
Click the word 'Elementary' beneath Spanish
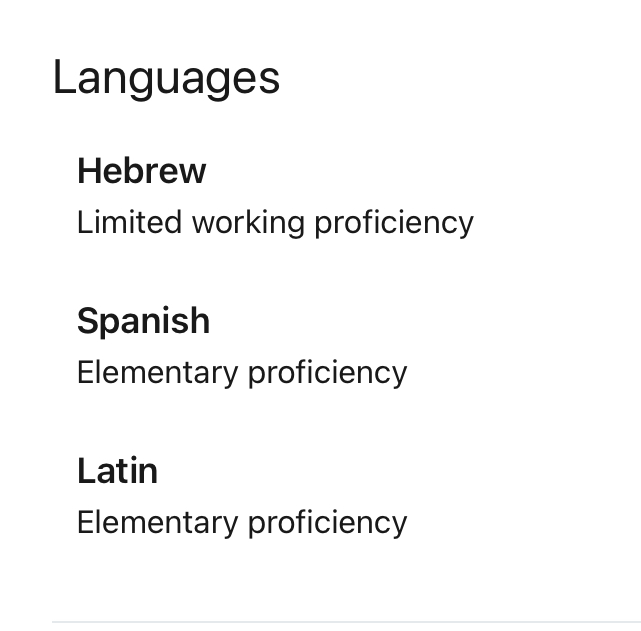tap(157, 373)
